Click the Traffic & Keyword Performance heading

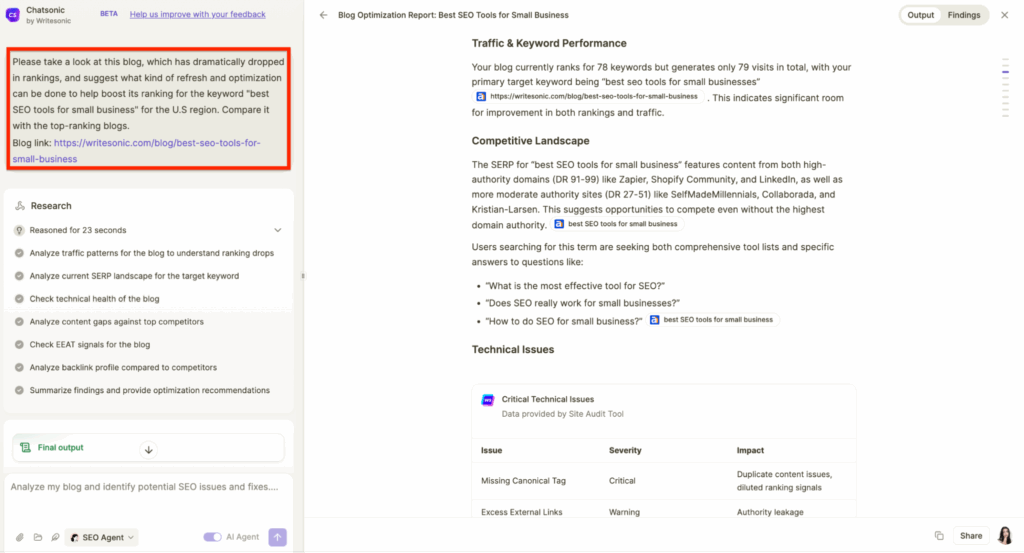(x=549, y=43)
